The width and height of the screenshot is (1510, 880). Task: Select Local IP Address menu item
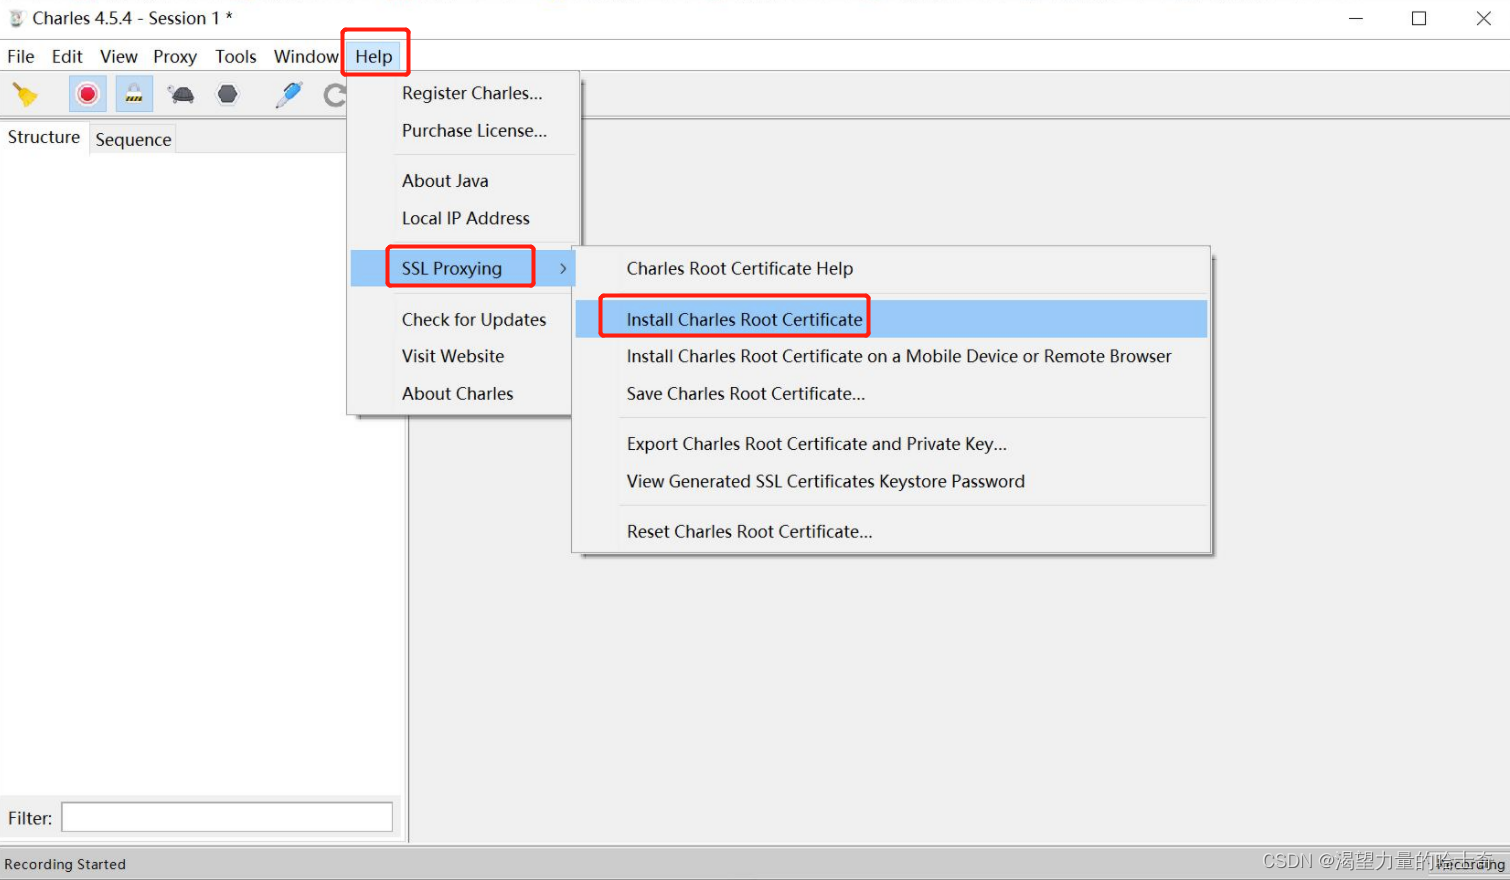coord(466,218)
